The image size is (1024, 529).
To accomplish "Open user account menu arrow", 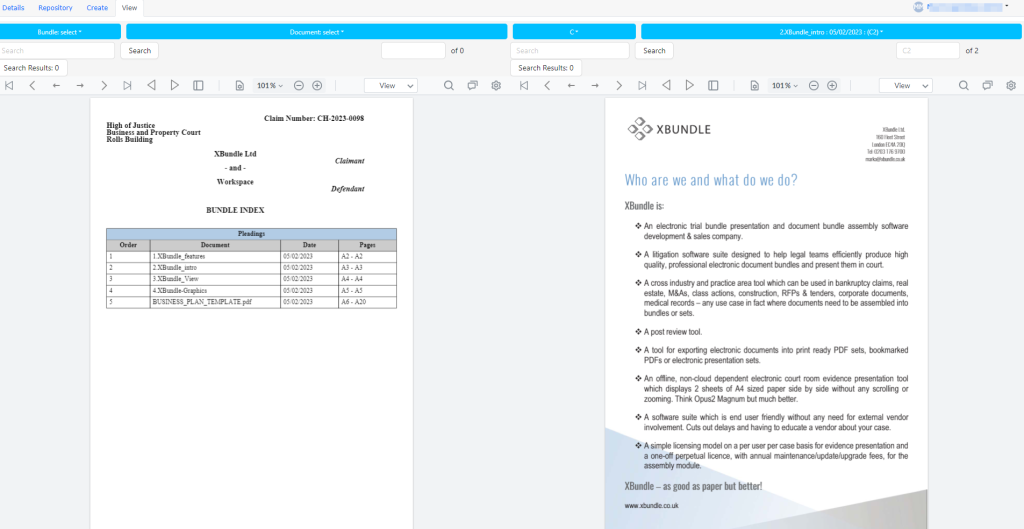I will pos(1008,6).
